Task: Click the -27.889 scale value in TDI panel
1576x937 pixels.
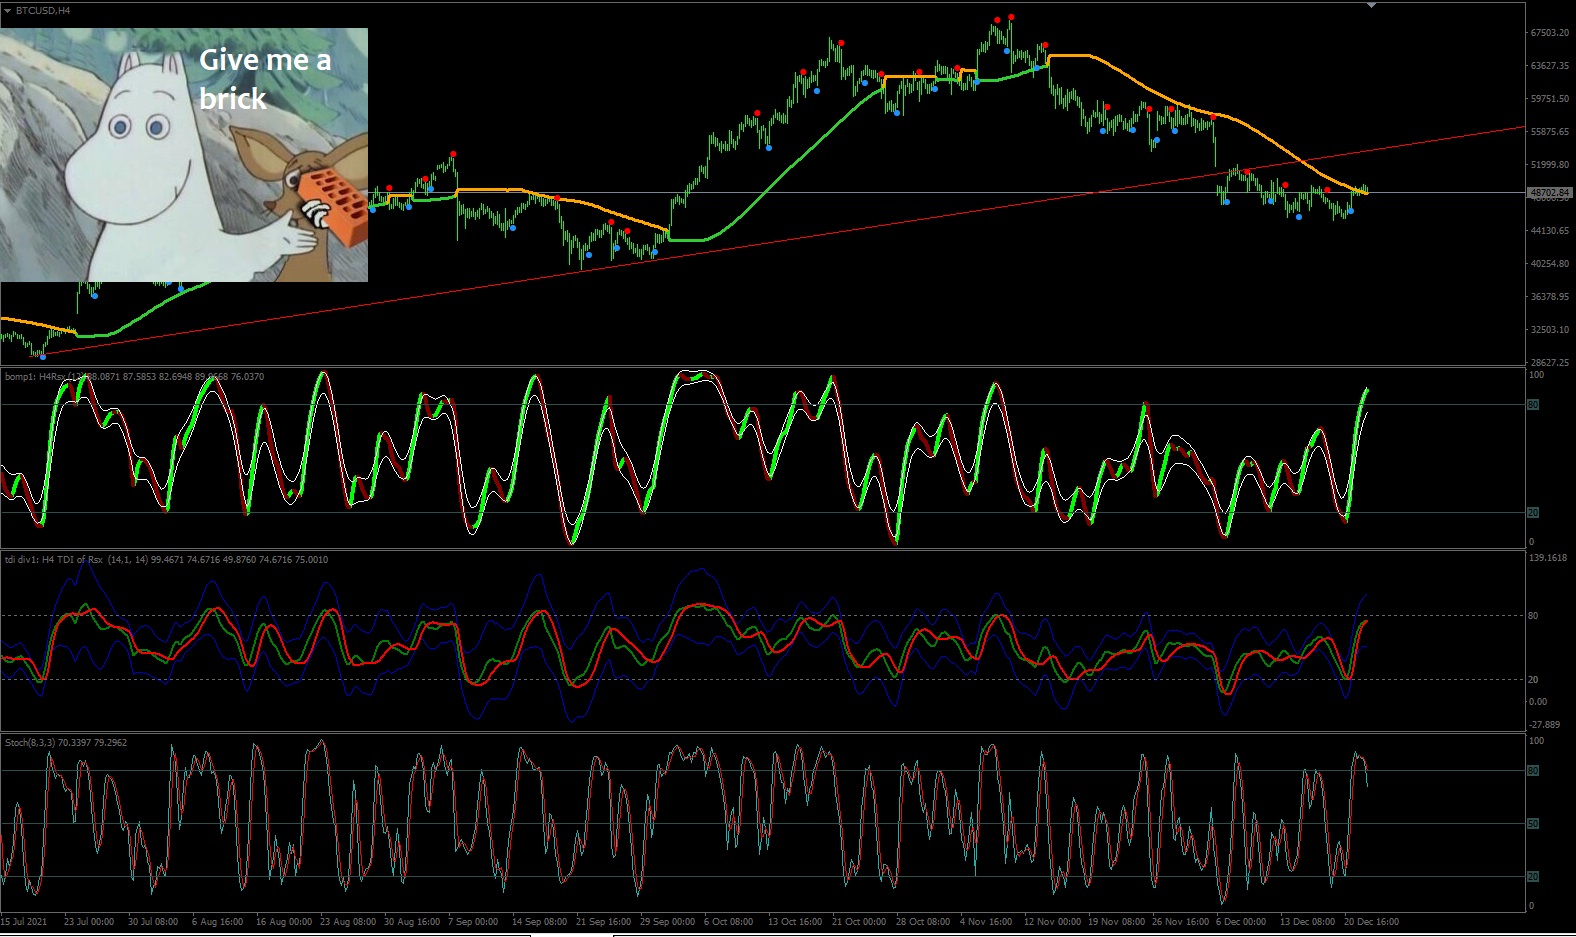Action: 1545,725
